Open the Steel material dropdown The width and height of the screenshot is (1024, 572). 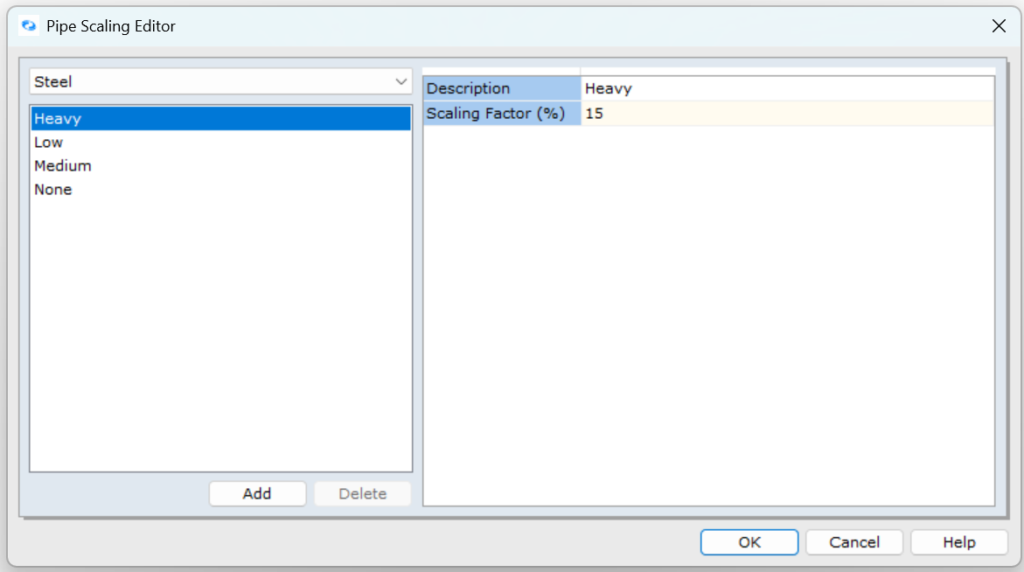[221, 82]
